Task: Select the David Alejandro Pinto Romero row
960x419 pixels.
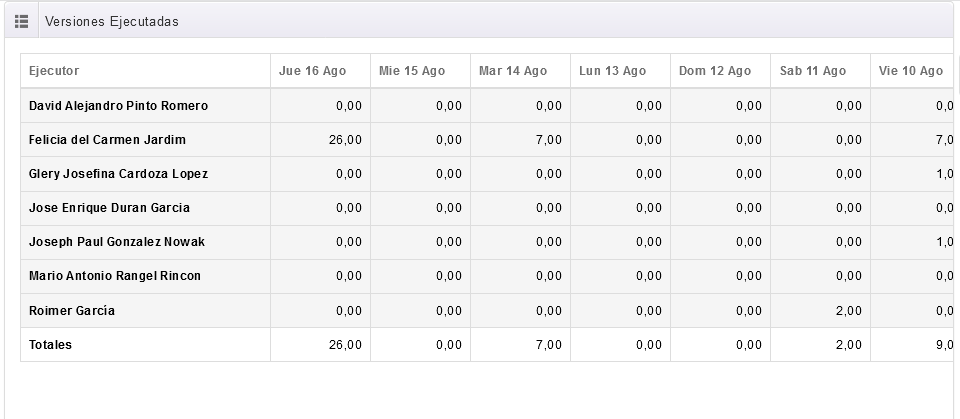Action: [x=118, y=106]
